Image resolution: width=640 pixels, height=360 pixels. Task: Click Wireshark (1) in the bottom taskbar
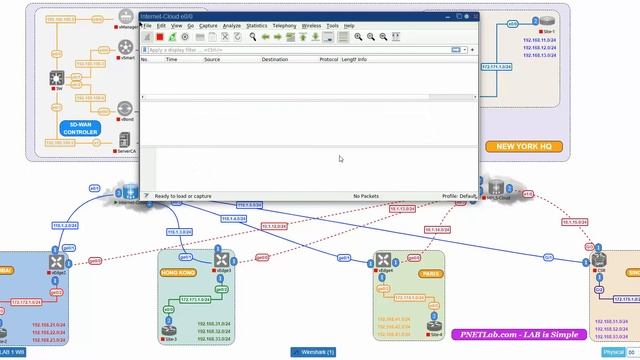[313, 352]
